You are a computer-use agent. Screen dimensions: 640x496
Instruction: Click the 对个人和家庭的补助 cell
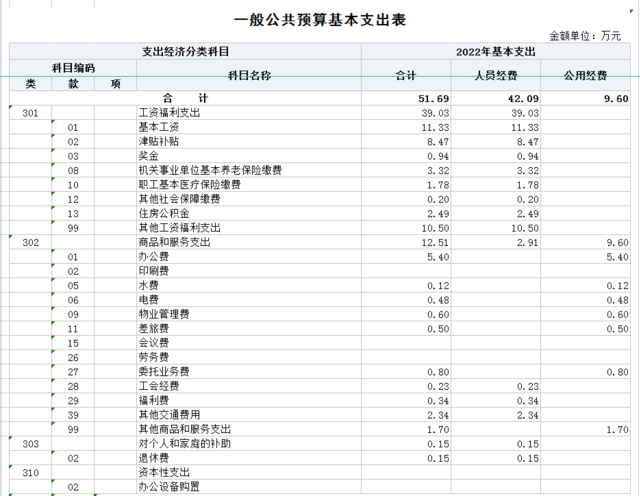(x=184, y=443)
